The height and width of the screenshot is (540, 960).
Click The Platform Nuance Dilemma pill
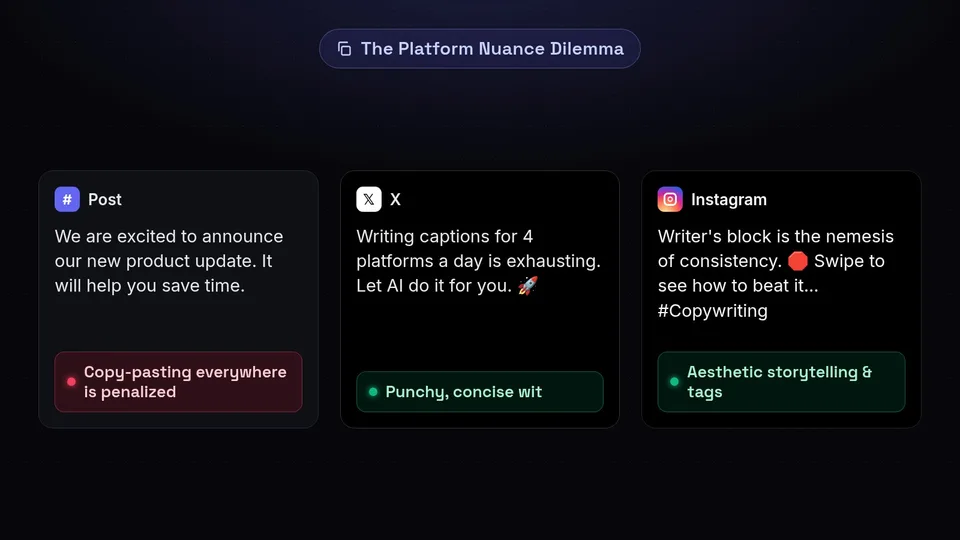[480, 49]
